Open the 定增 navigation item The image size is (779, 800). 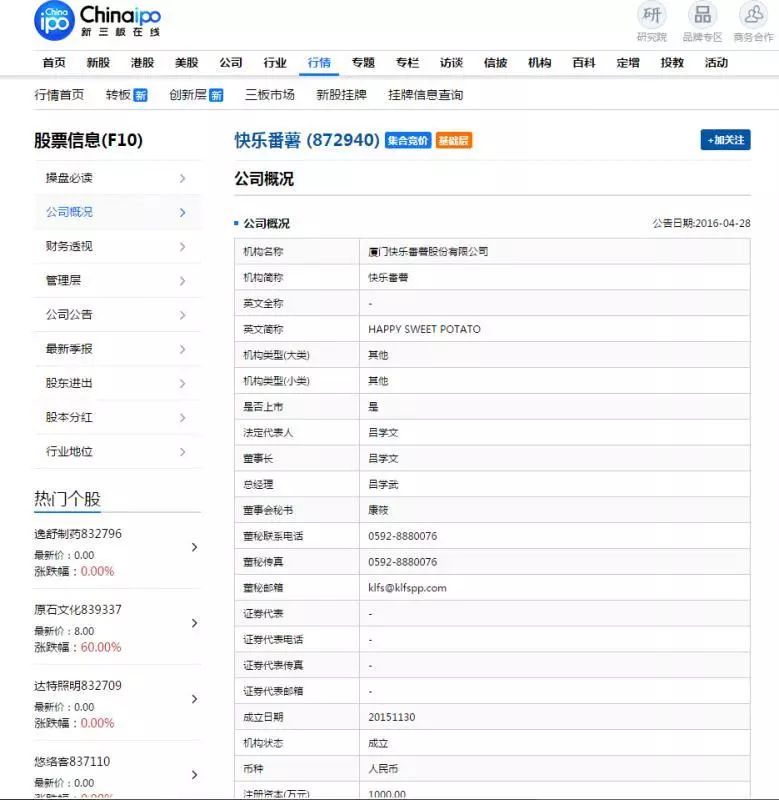[628, 63]
